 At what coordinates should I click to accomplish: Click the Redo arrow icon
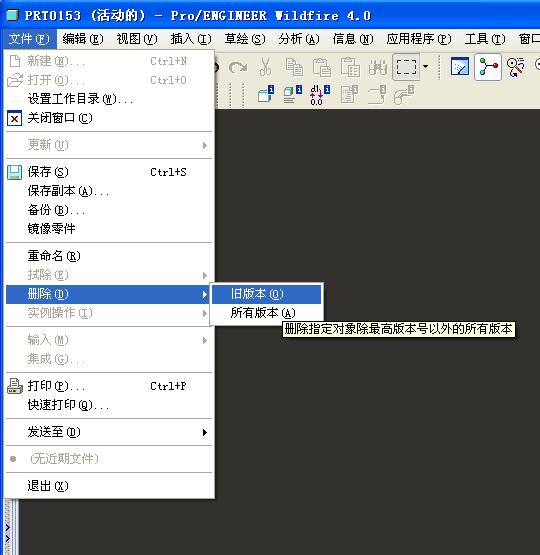tap(238, 67)
